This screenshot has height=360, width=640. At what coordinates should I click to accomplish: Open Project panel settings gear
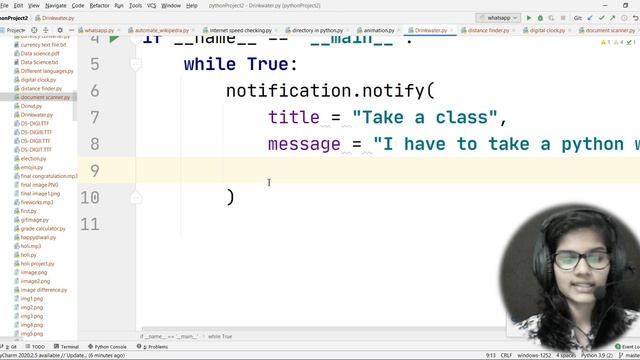(x=60, y=30)
